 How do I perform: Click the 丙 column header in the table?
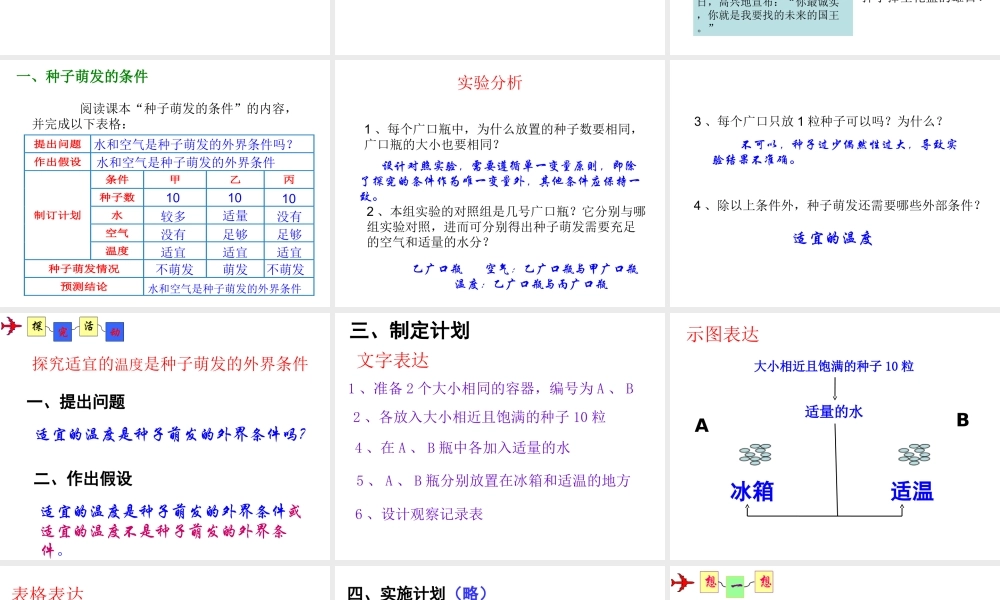(289, 180)
